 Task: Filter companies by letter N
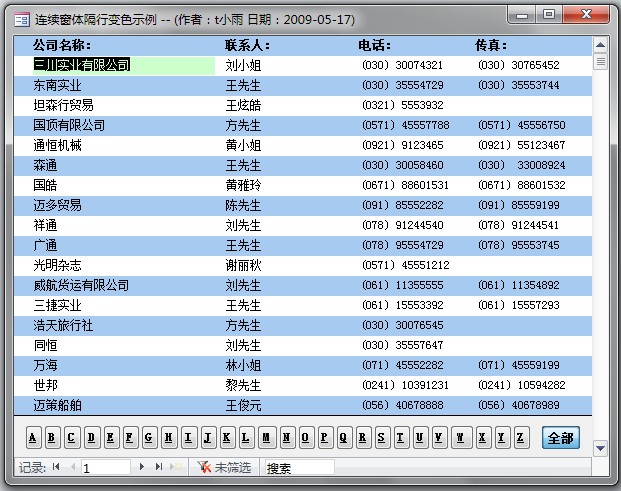click(287, 438)
